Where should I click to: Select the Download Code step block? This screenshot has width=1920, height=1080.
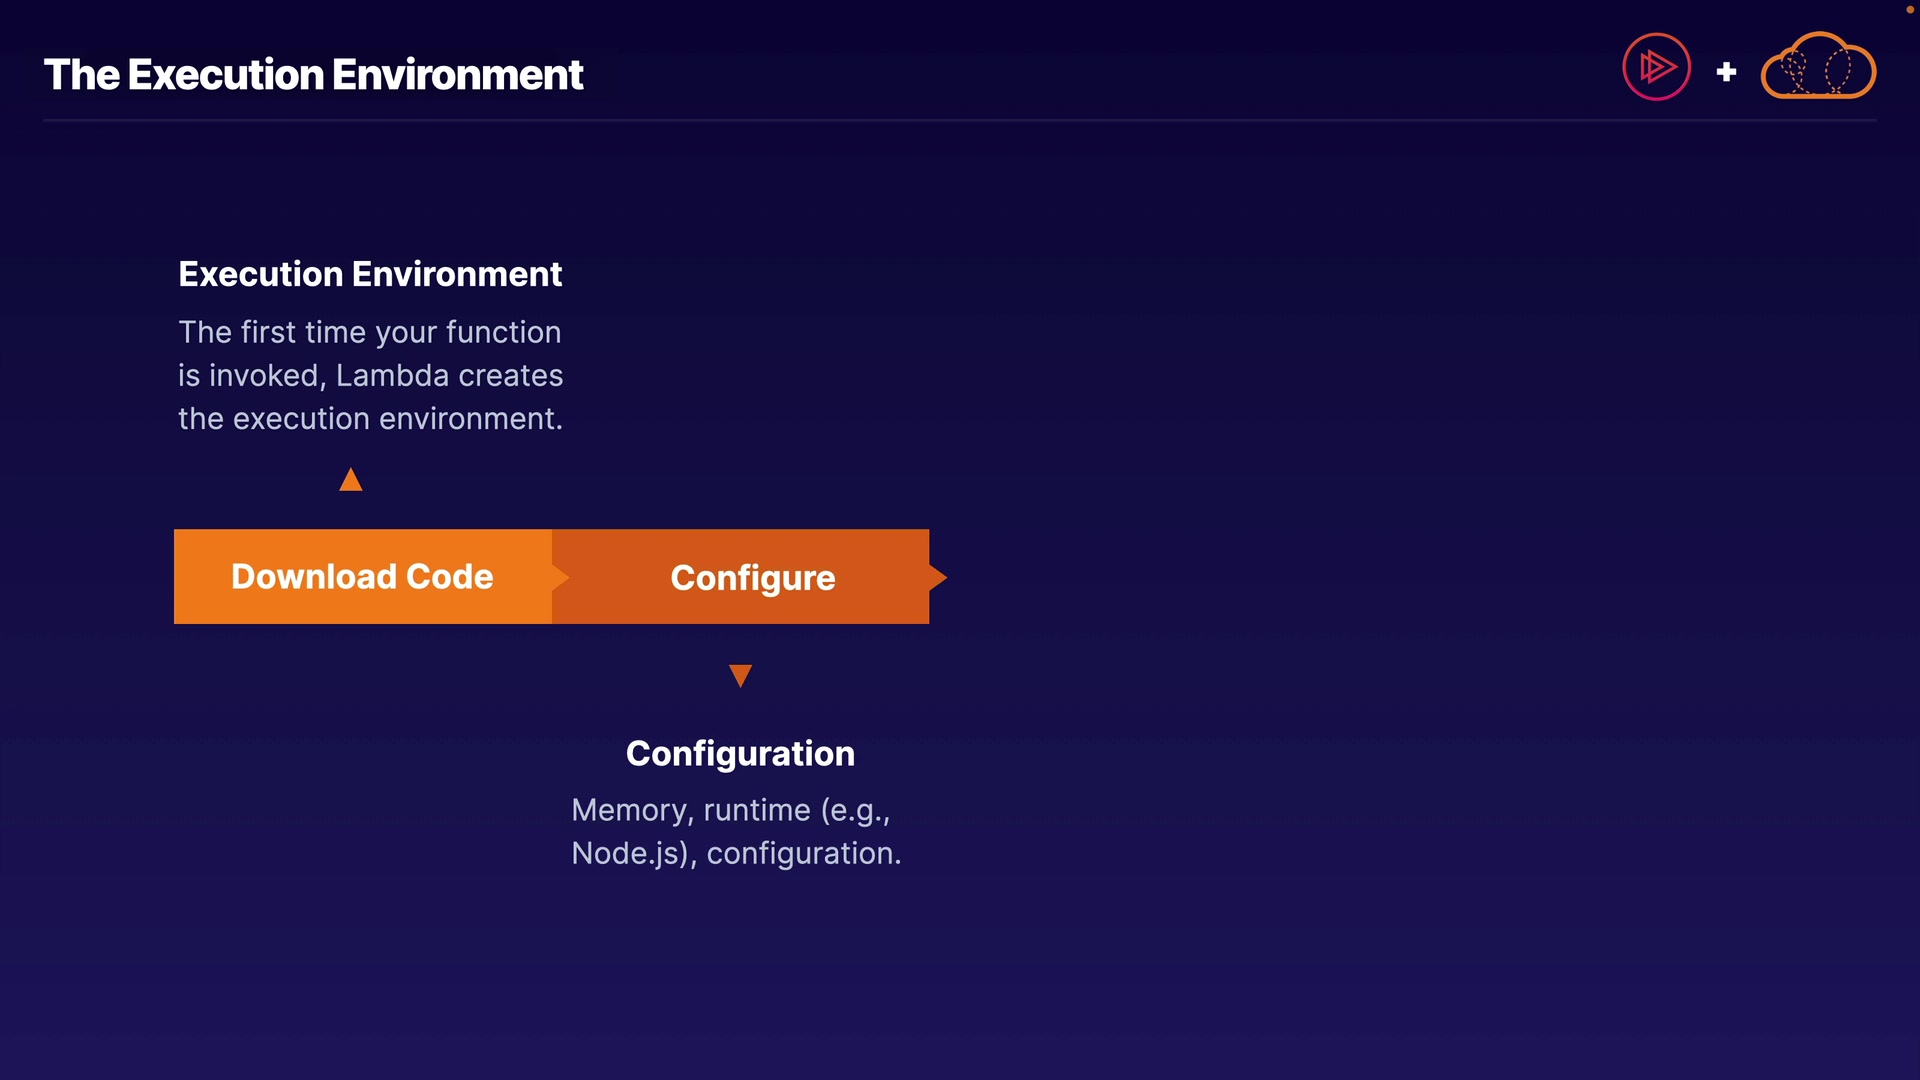362,577
